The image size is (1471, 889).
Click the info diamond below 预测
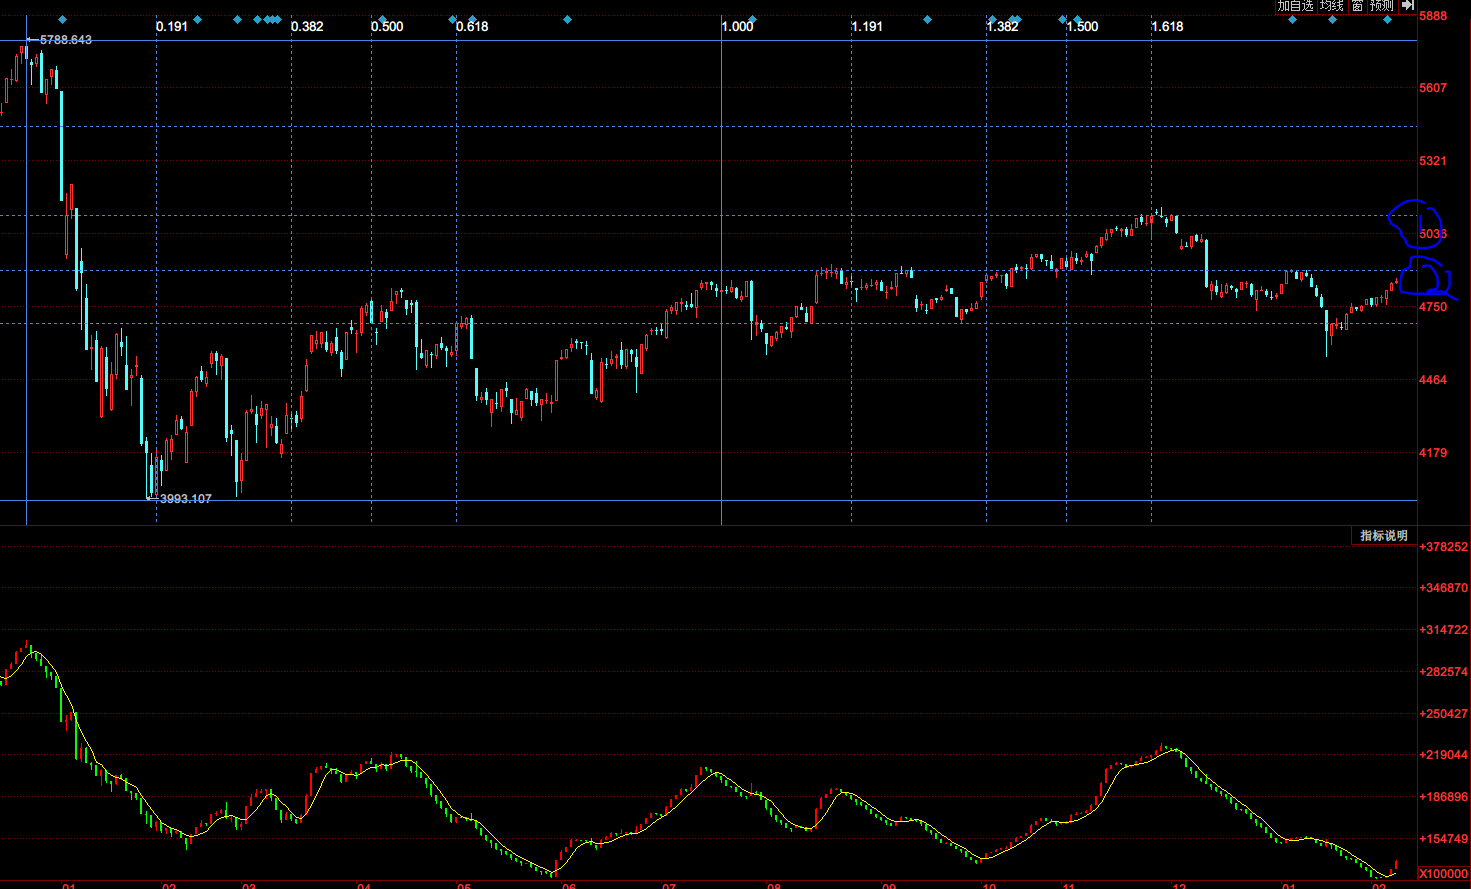[1387, 20]
